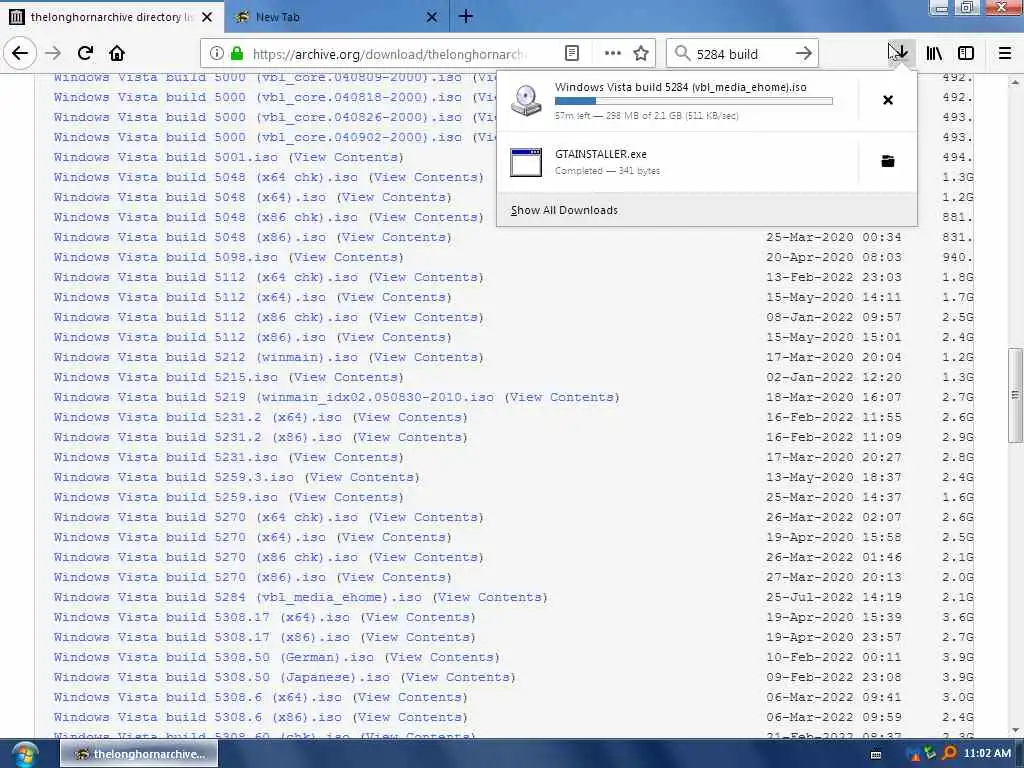Screen dimensions: 1024x768
Task: Switch to the New Tab tab
Action: point(336,16)
